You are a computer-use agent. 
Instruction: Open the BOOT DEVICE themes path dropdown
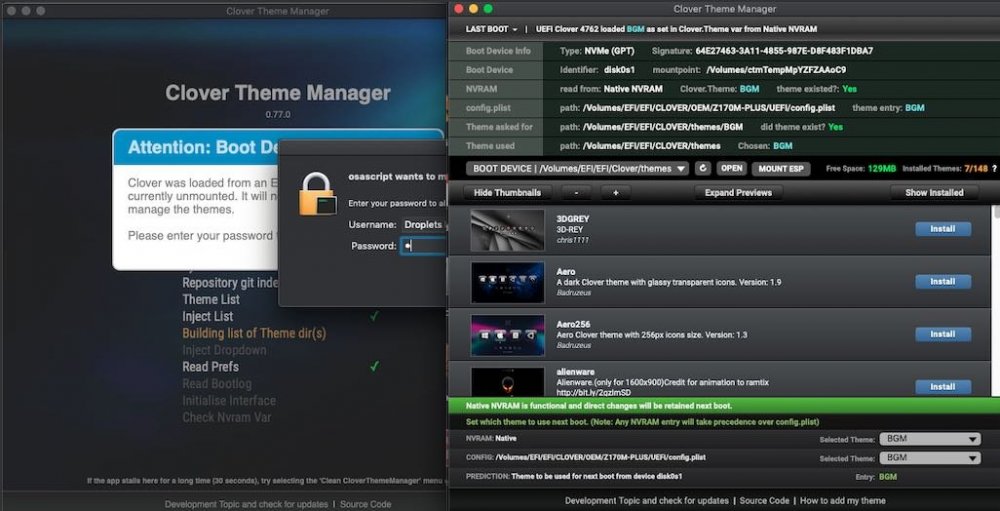(x=577, y=168)
